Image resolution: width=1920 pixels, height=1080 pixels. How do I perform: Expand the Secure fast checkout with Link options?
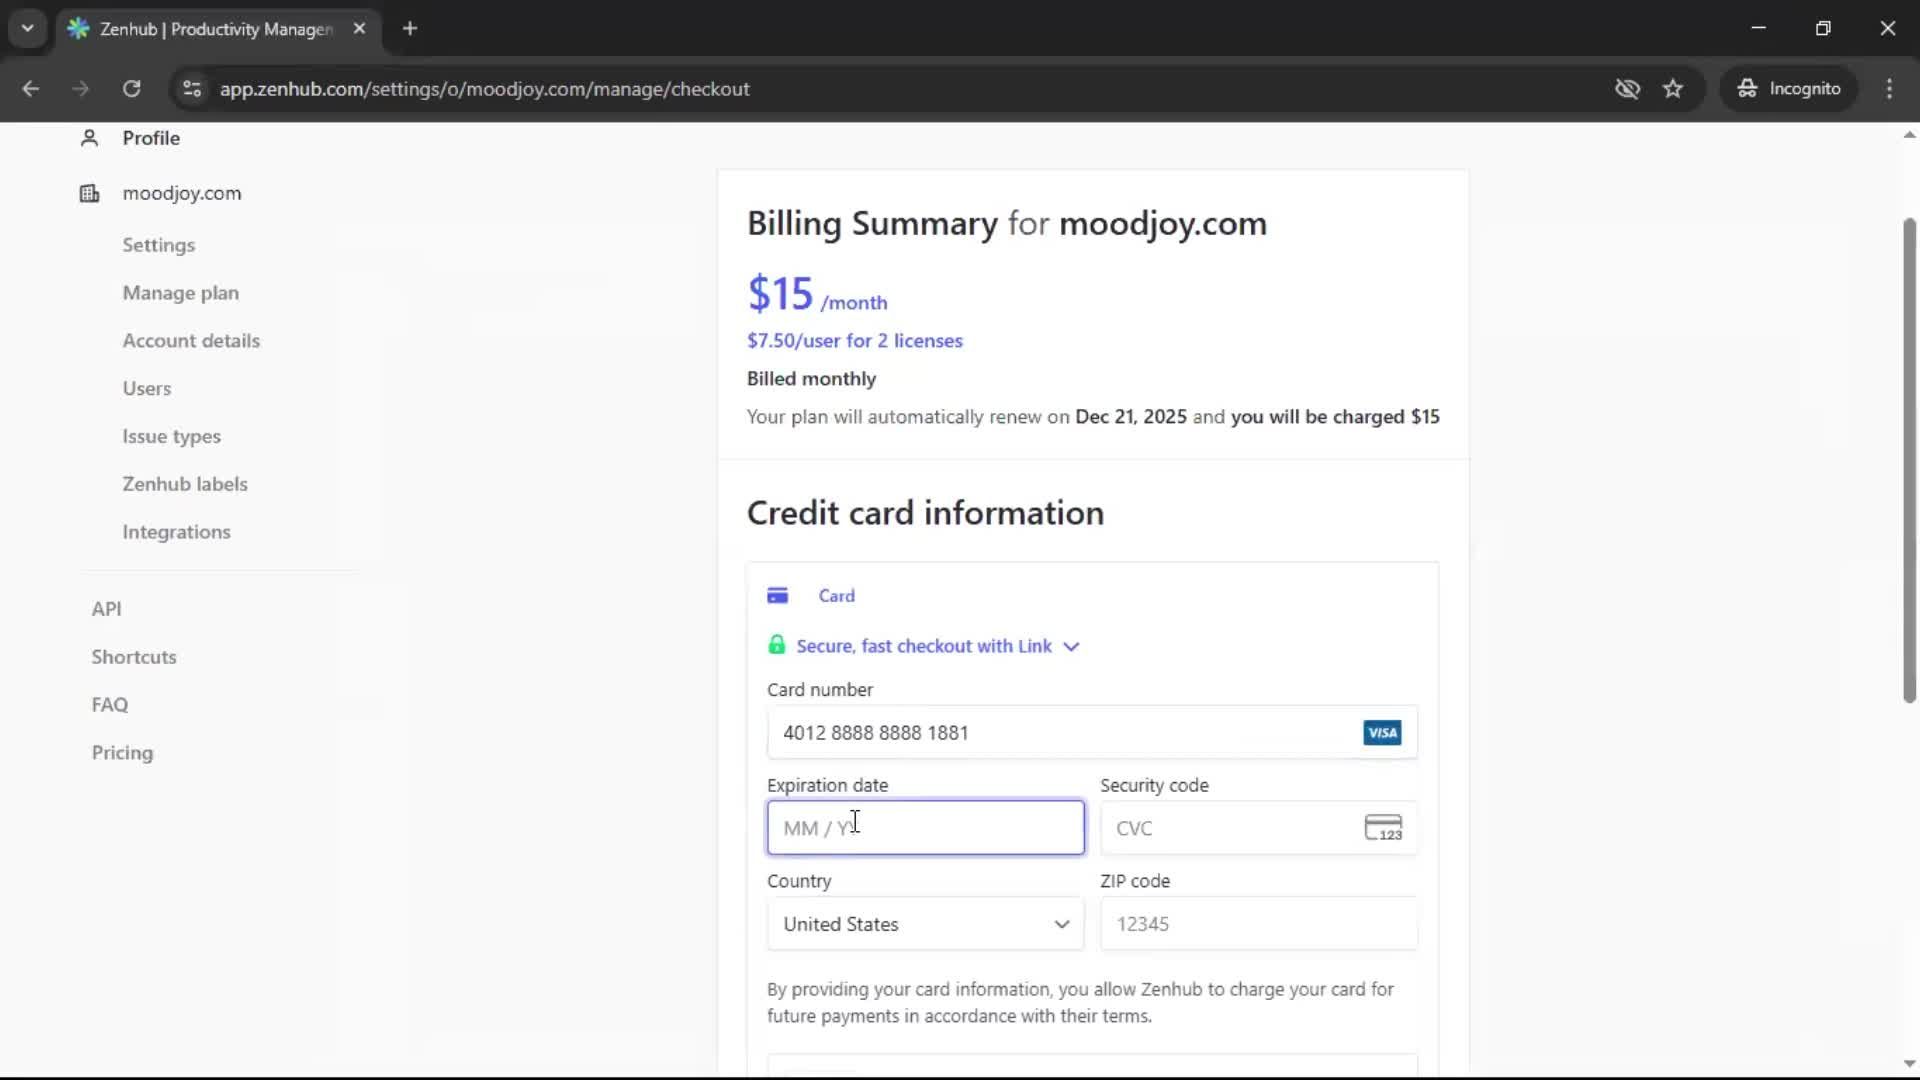[1071, 646]
